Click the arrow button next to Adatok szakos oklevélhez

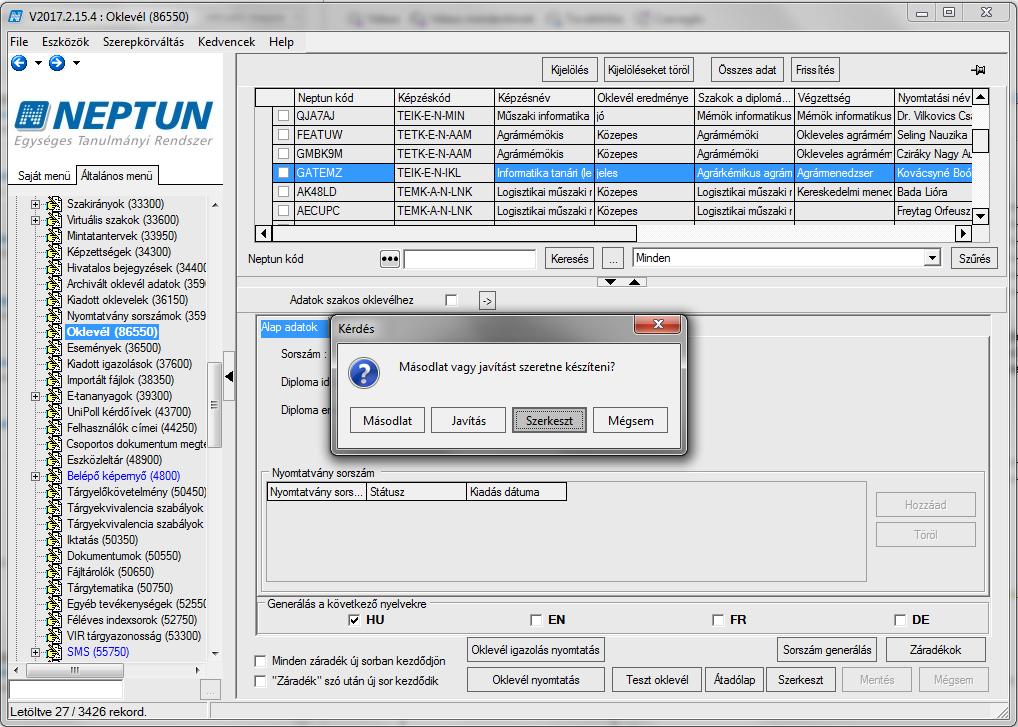[x=487, y=301]
